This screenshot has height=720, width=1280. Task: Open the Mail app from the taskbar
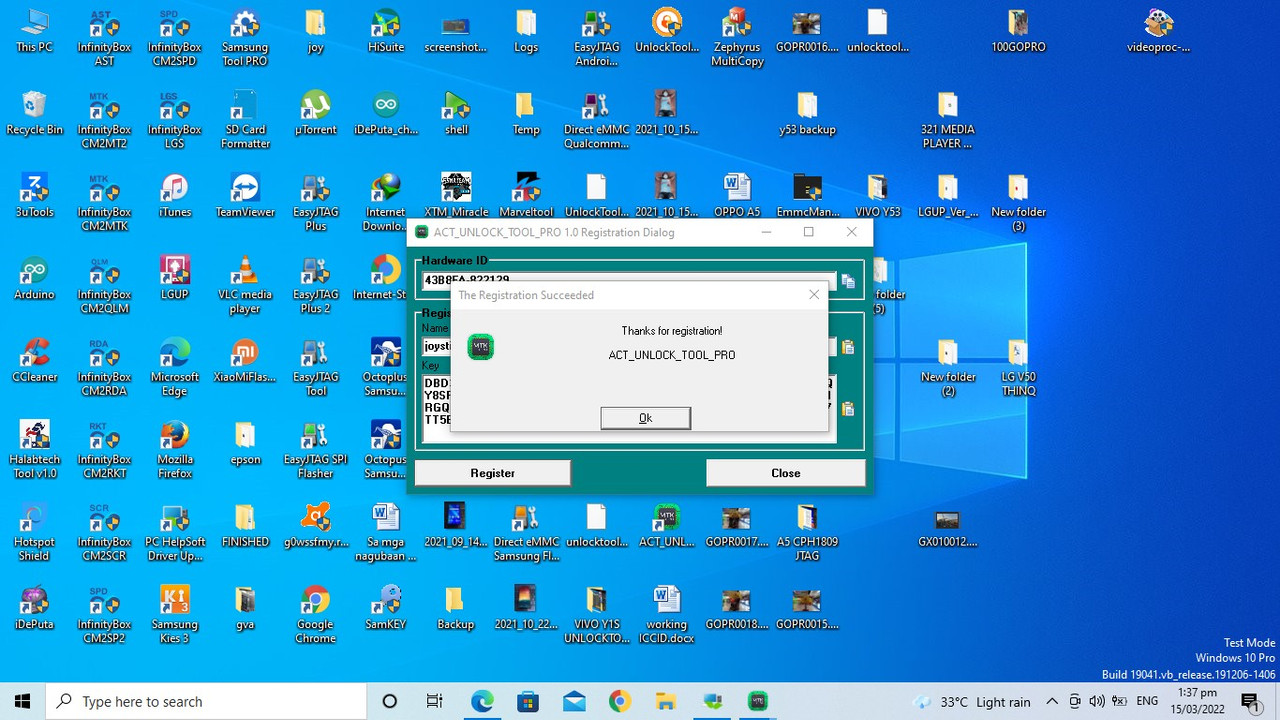point(574,701)
